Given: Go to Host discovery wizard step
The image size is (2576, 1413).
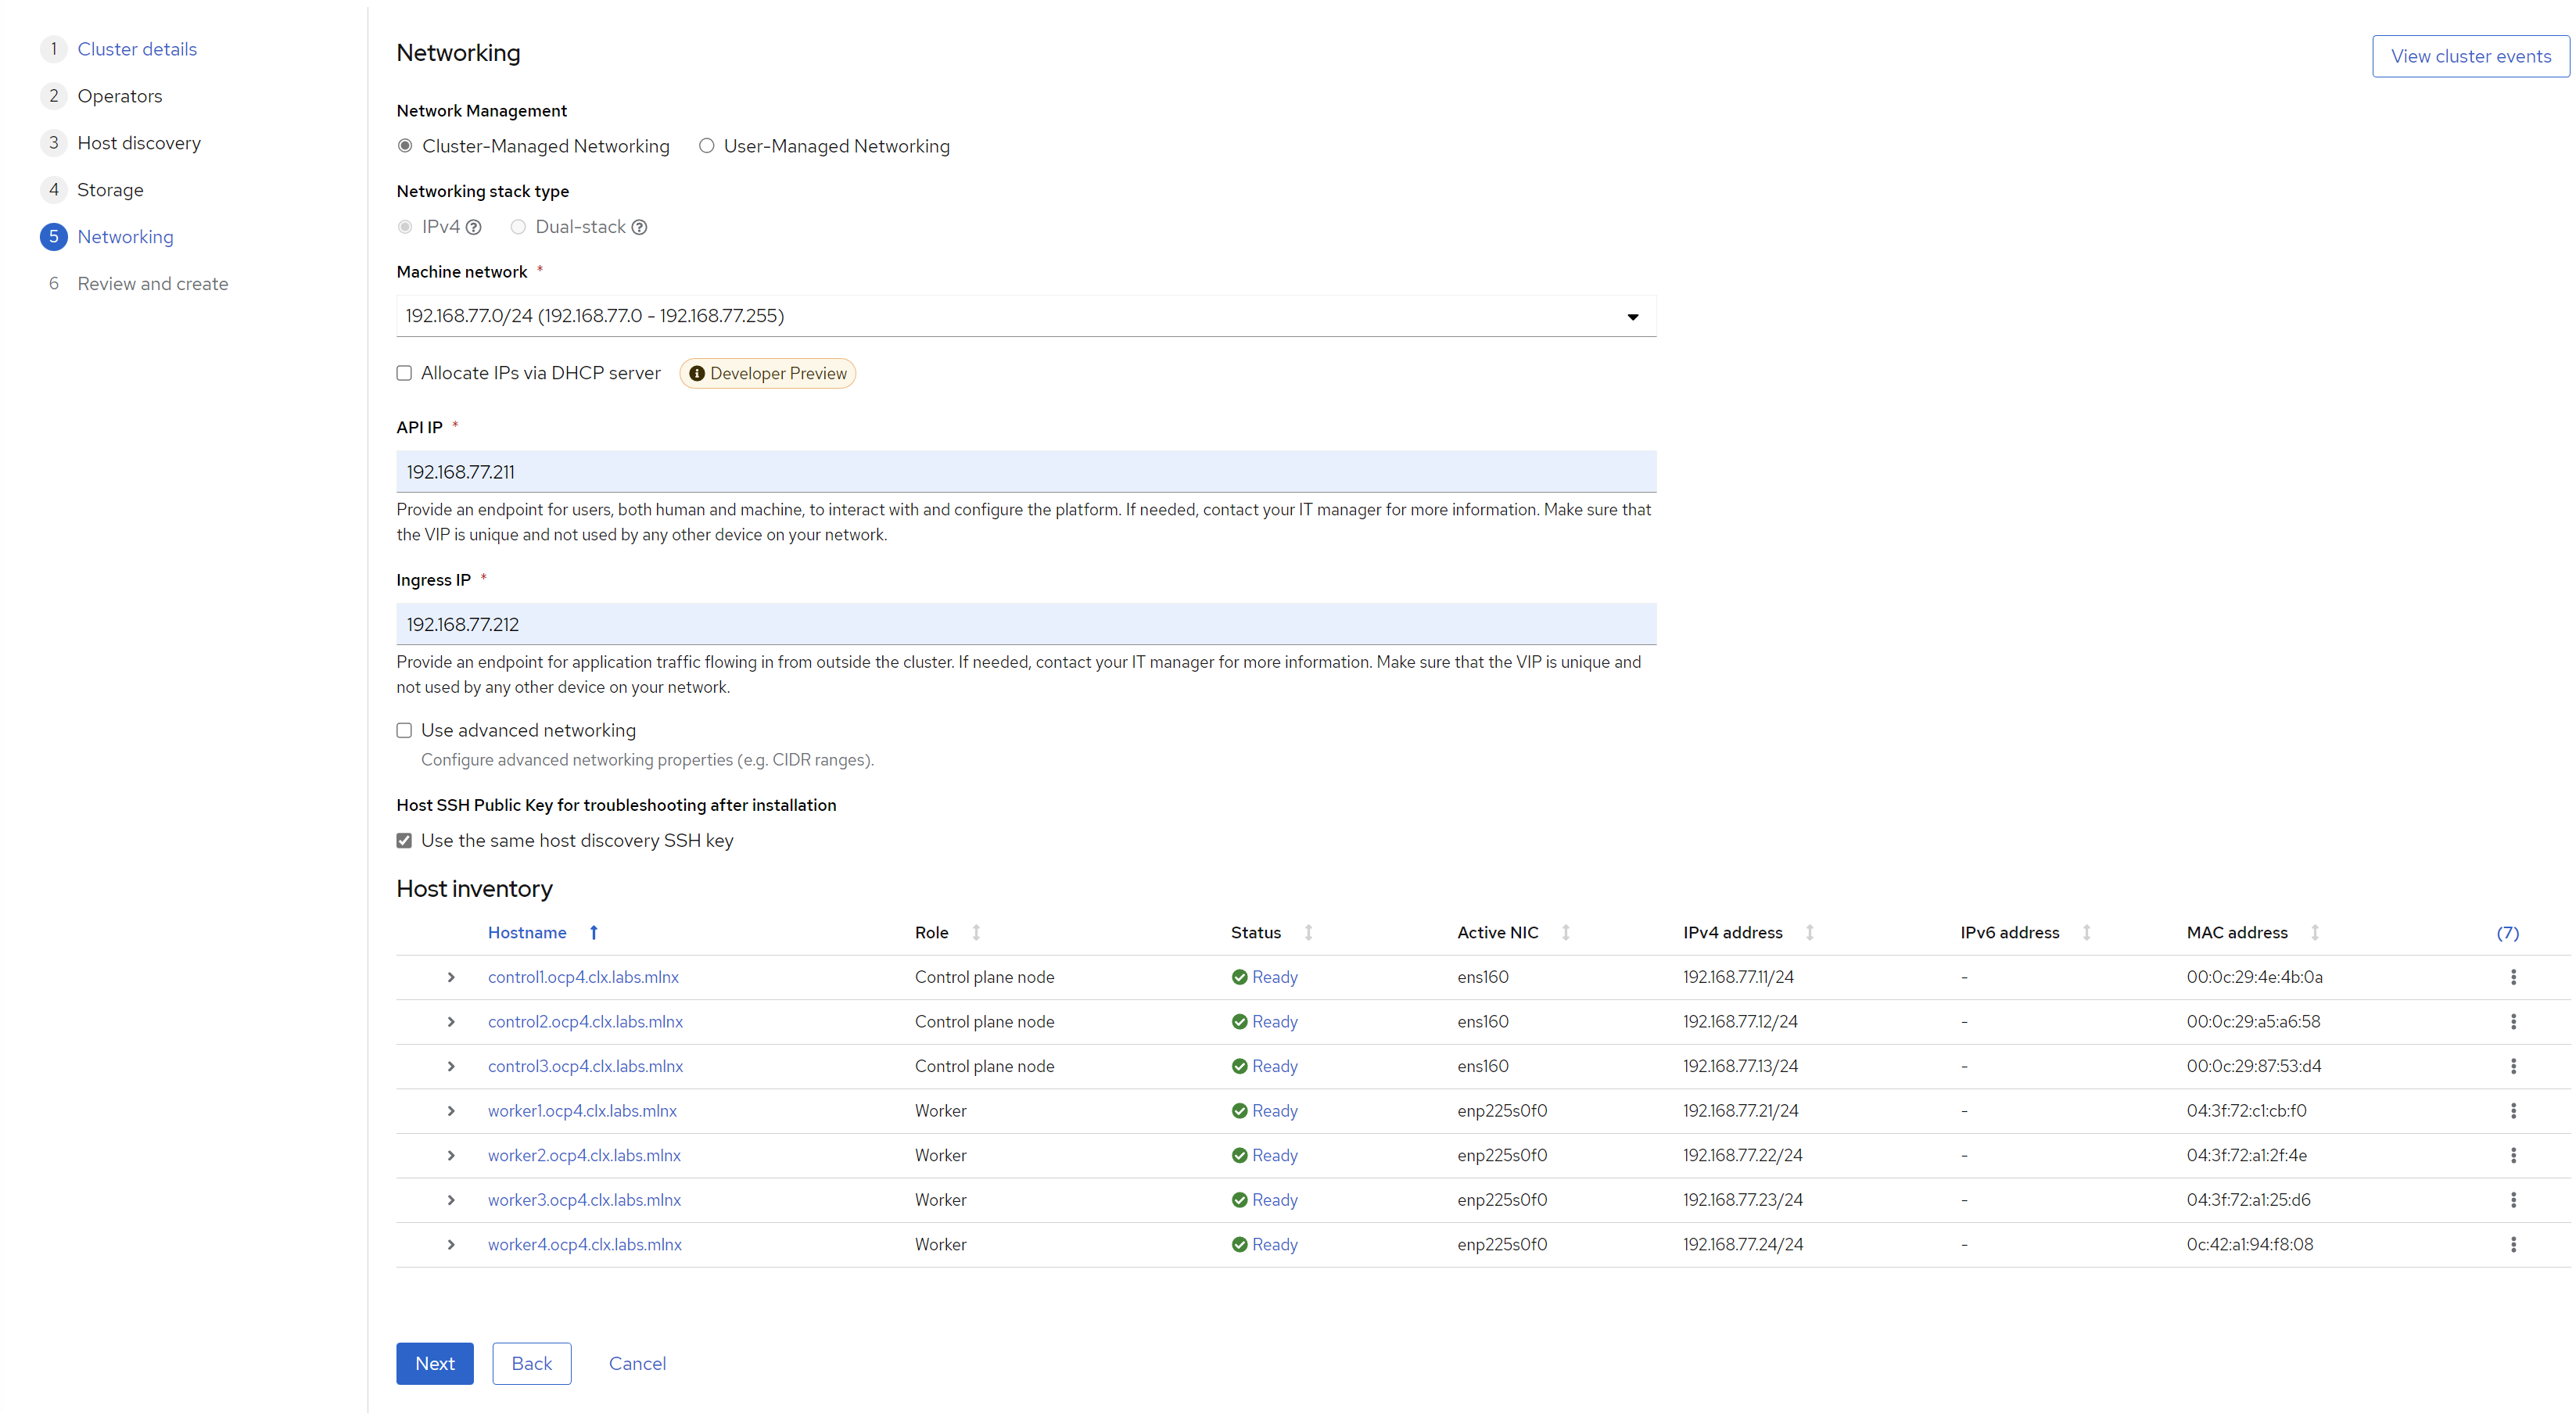Looking at the screenshot, I should click(139, 143).
